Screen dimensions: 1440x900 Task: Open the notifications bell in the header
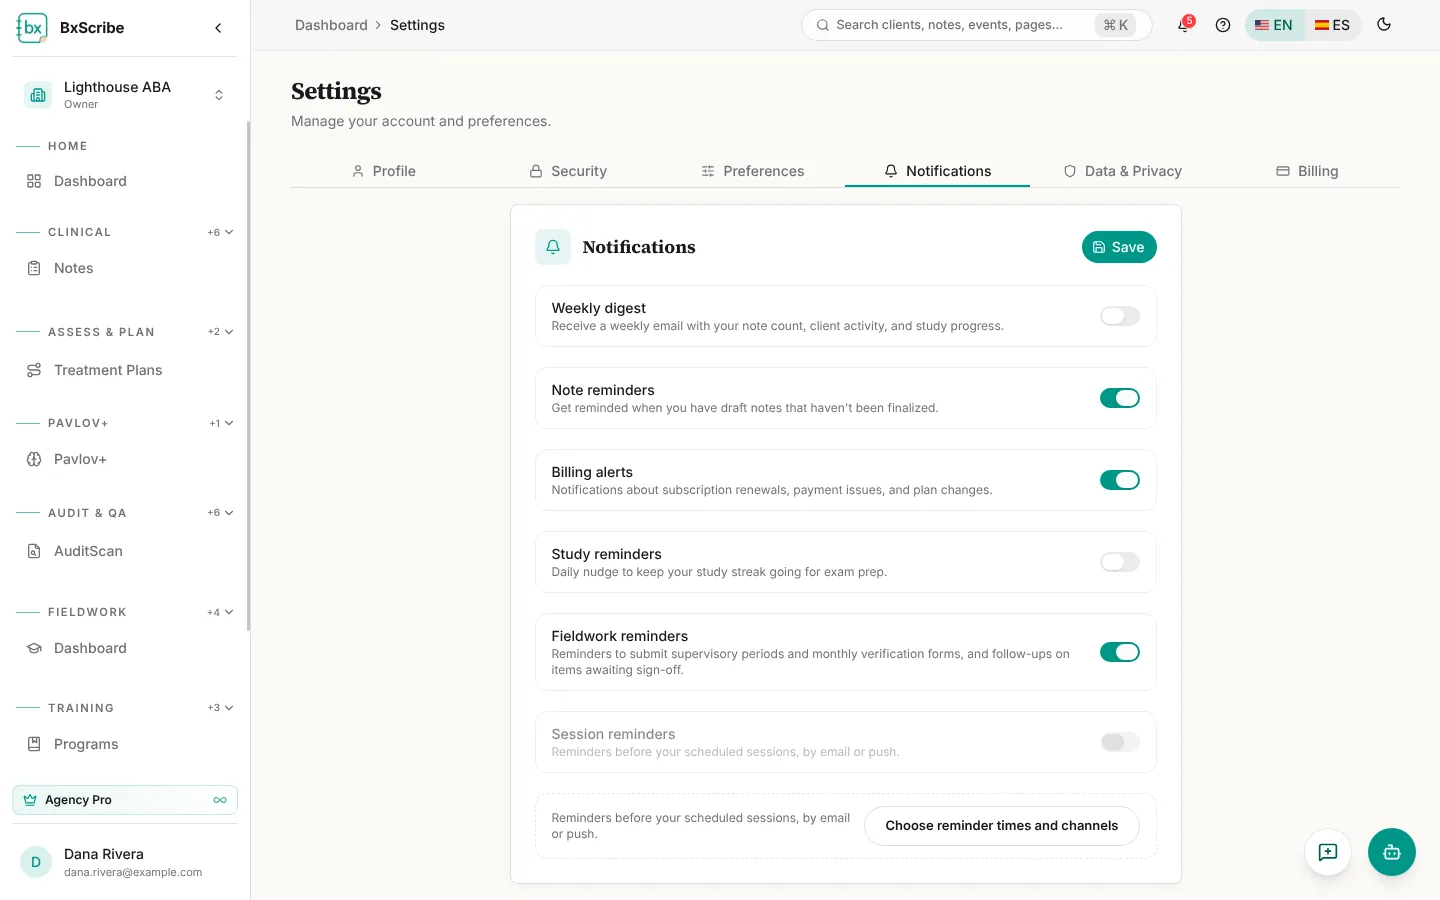tap(1184, 25)
